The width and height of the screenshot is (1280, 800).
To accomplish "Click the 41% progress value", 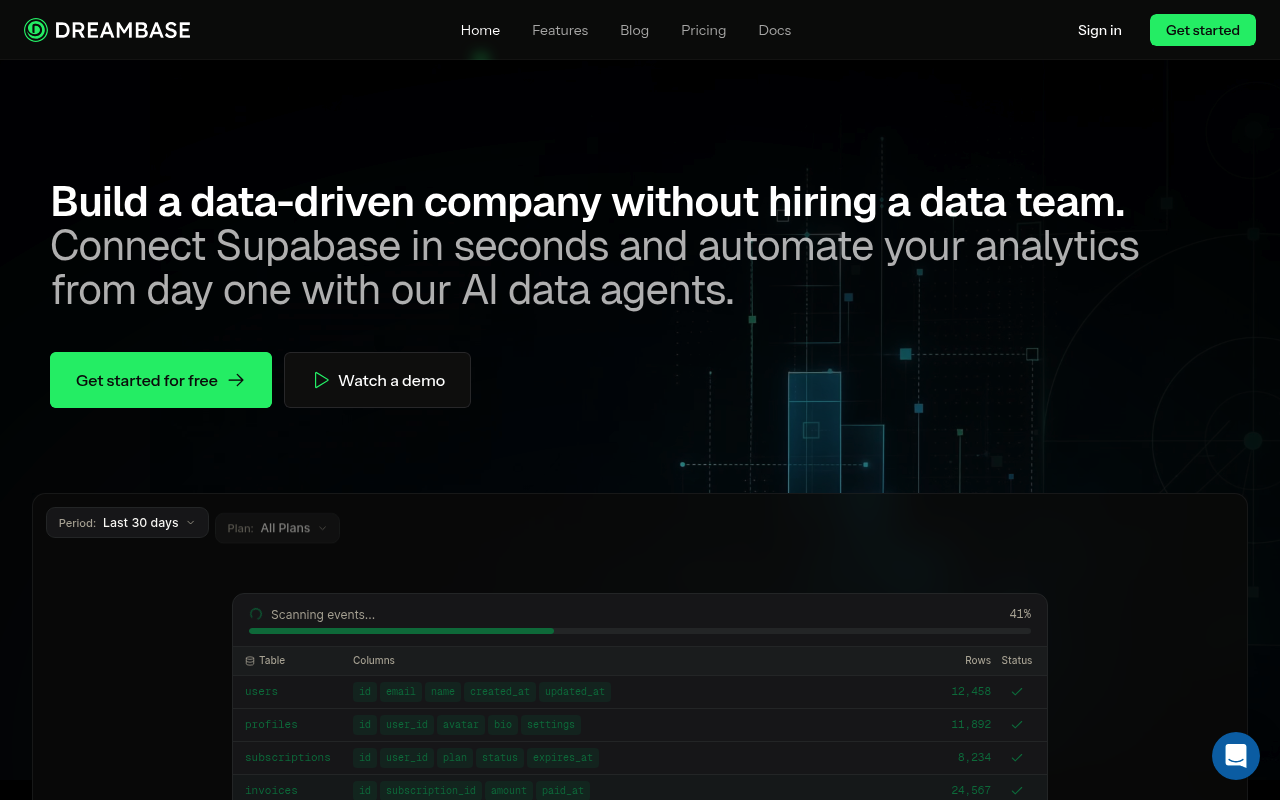I will 1020,614.
